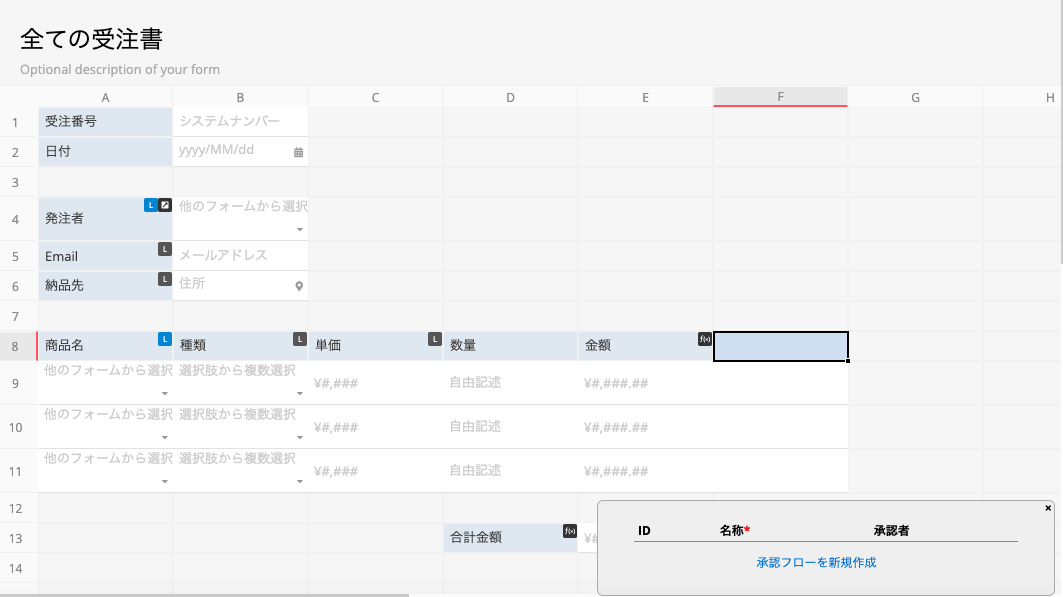The image size is (1063, 597).
Task: Select row 8 header number
Action: [x=16, y=346]
